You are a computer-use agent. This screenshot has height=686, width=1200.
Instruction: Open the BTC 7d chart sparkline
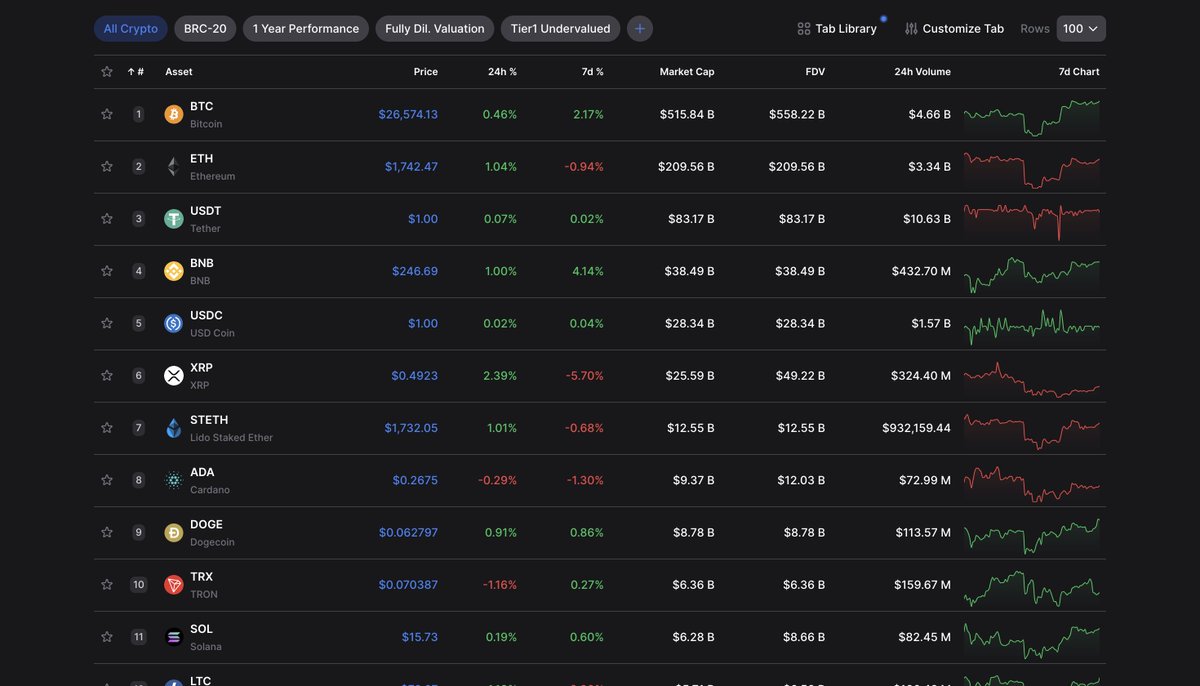coord(1032,117)
